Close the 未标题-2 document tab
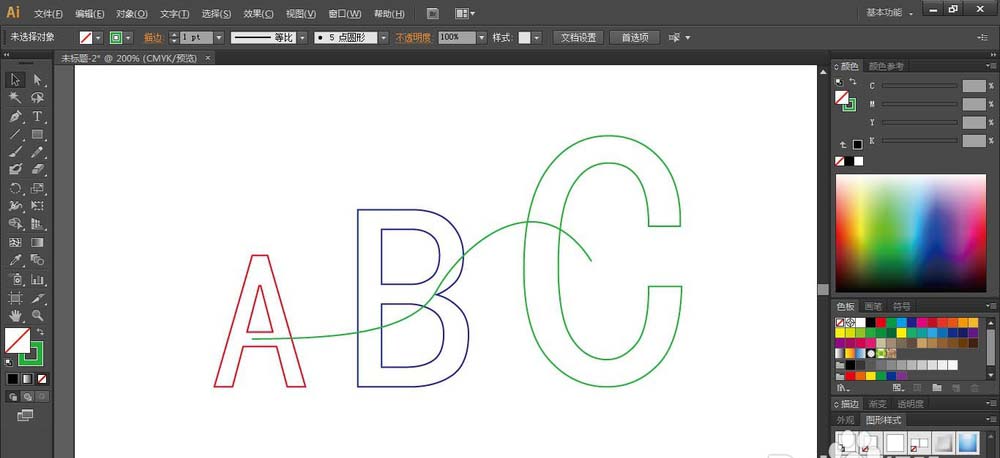Viewport: 1000px width, 458px height. (207, 58)
